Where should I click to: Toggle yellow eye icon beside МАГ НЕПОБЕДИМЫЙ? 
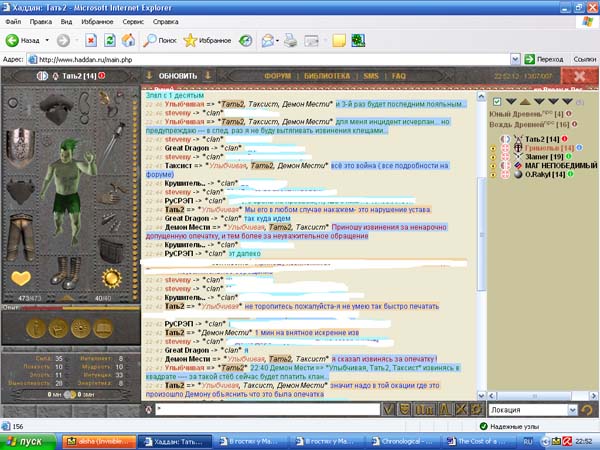click(x=493, y=166)
